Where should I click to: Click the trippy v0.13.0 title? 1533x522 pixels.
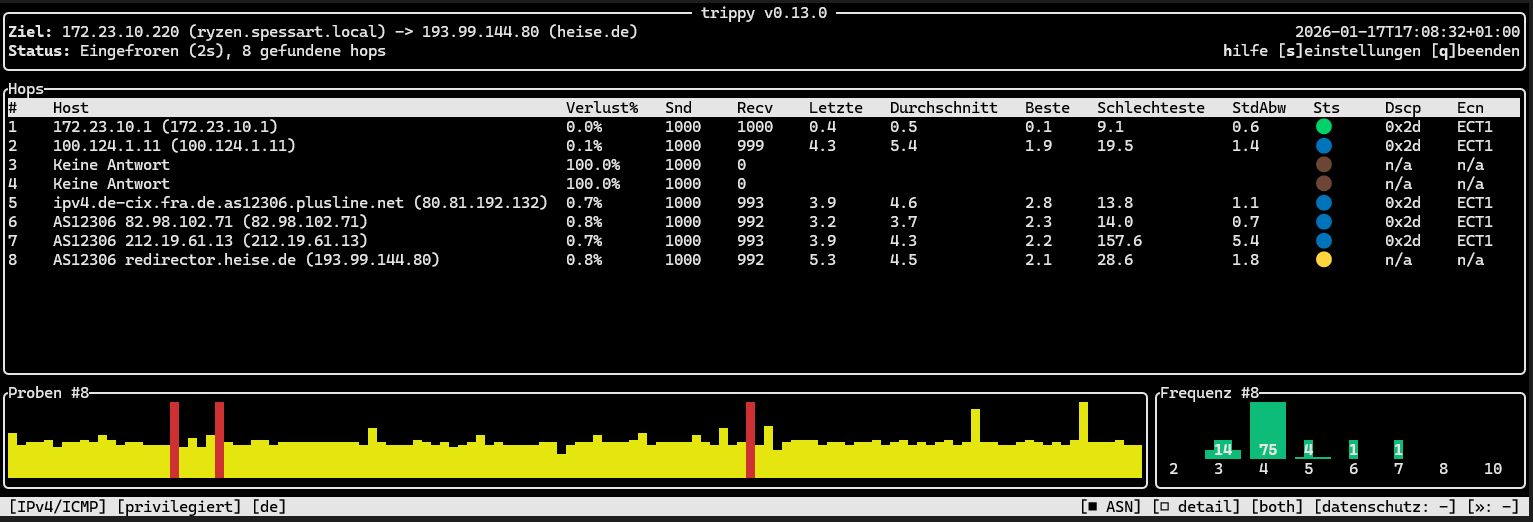pyautogui.click(x=765, y=13)
